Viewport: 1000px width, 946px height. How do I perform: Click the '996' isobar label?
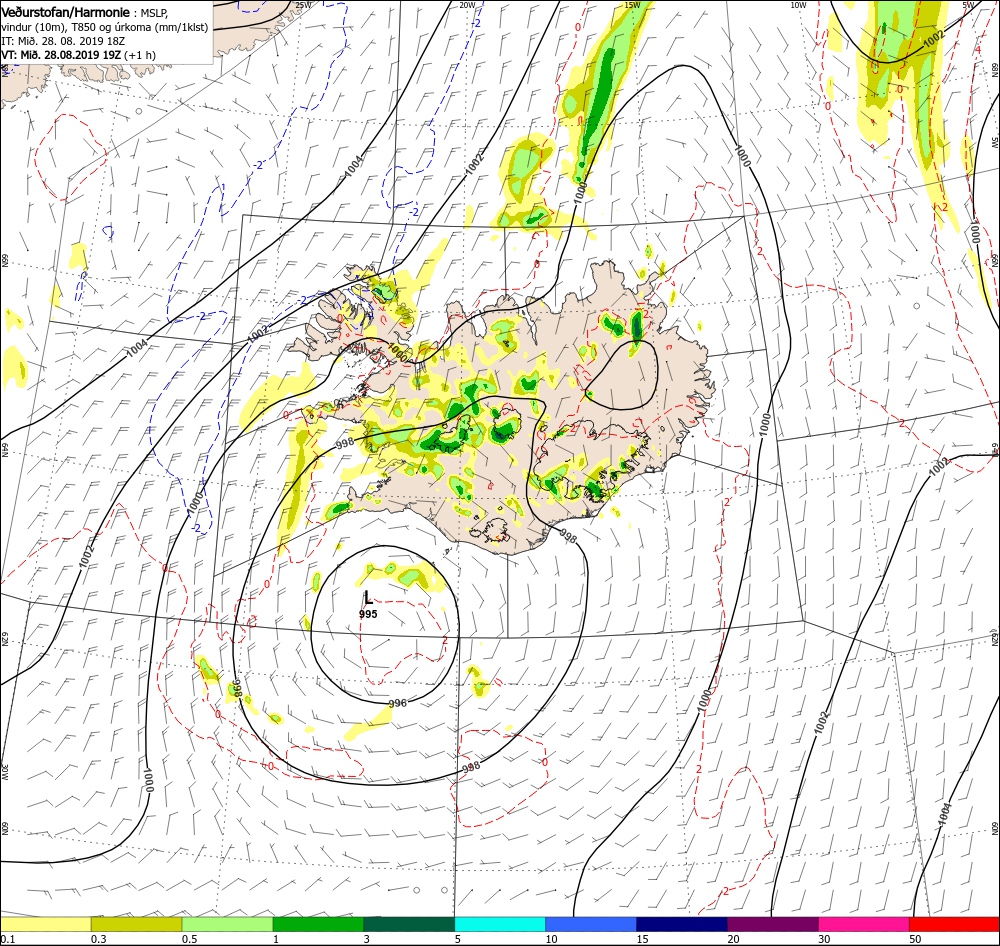tap(397, 703)
